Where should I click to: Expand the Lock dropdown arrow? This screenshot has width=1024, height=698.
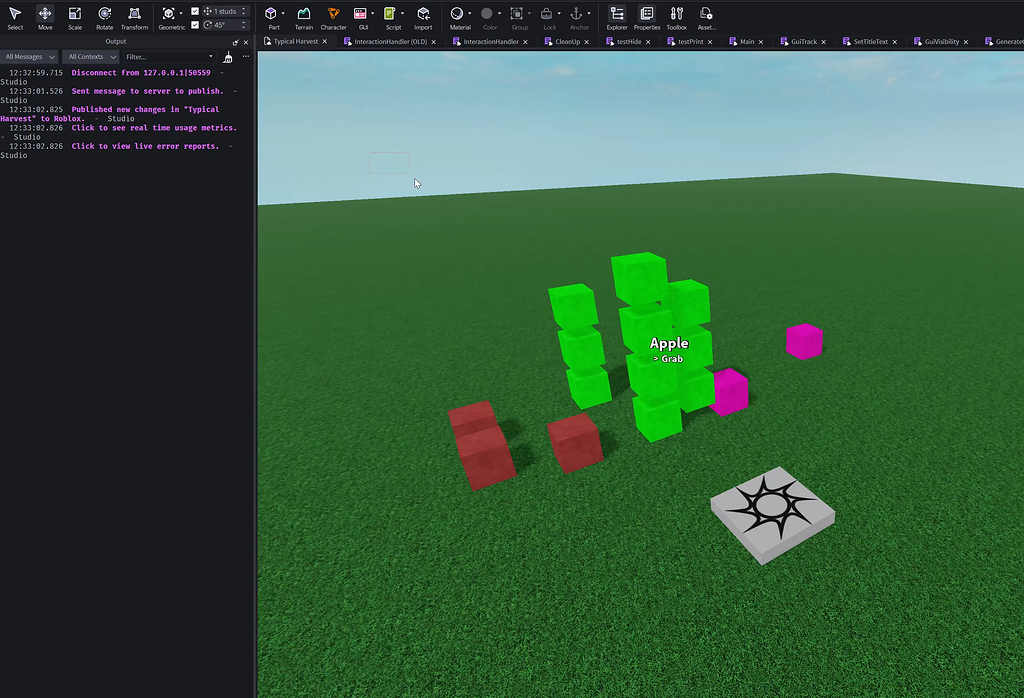[x=559, y=14]
